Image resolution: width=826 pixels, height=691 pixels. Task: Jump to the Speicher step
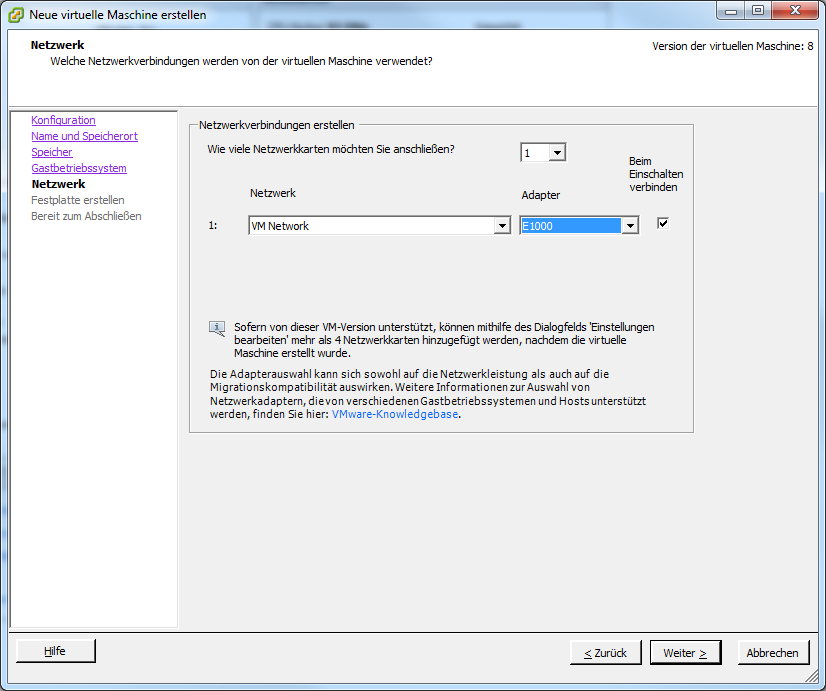pyautogui.click(x=51, y=152)
